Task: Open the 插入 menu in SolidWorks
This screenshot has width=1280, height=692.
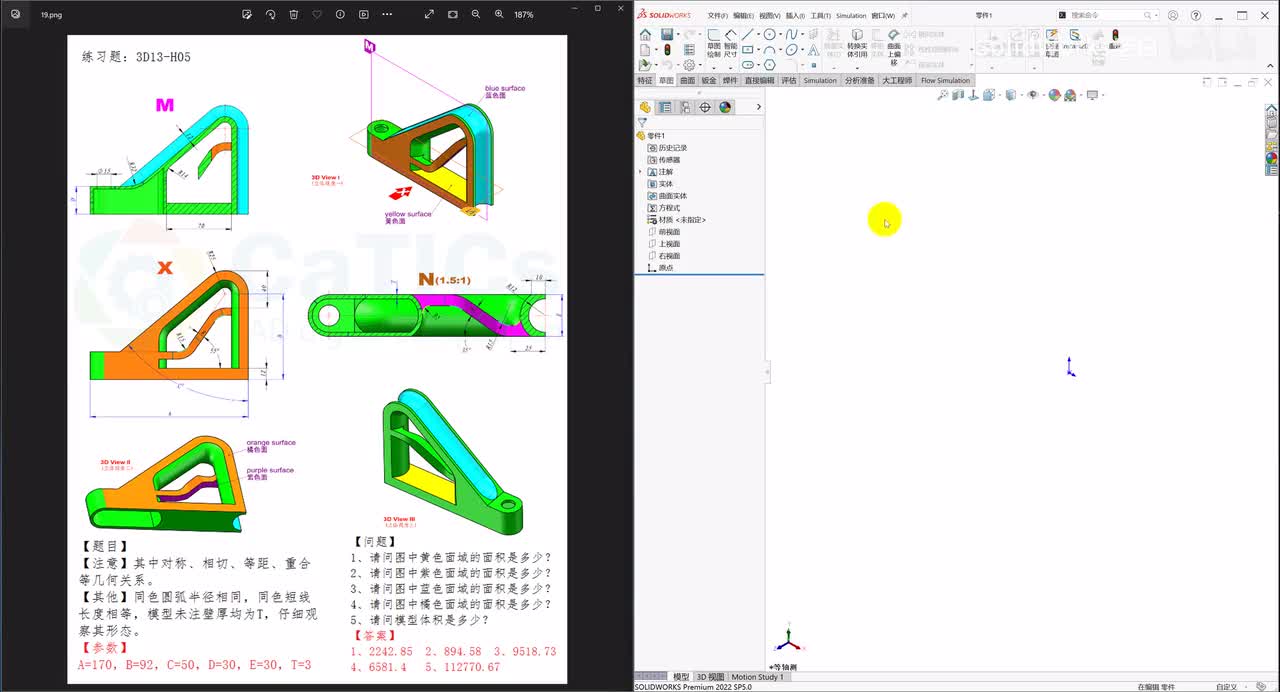Action: point(795,16)
